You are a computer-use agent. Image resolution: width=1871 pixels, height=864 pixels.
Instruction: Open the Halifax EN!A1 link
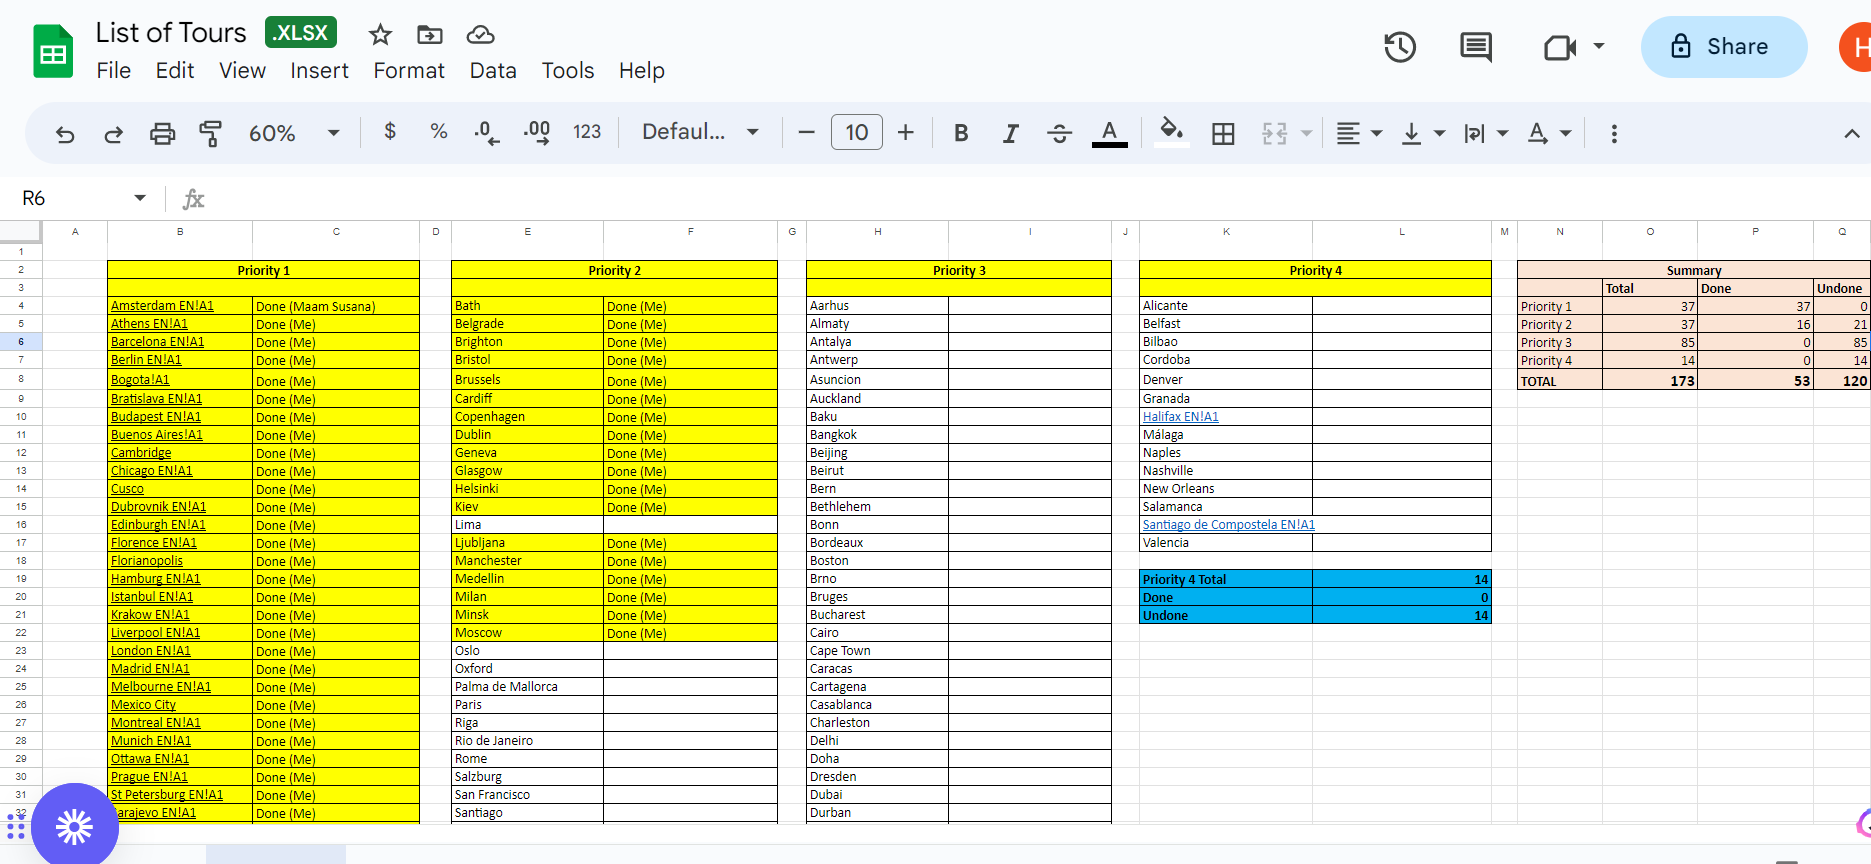click(x=1180, y=417)
